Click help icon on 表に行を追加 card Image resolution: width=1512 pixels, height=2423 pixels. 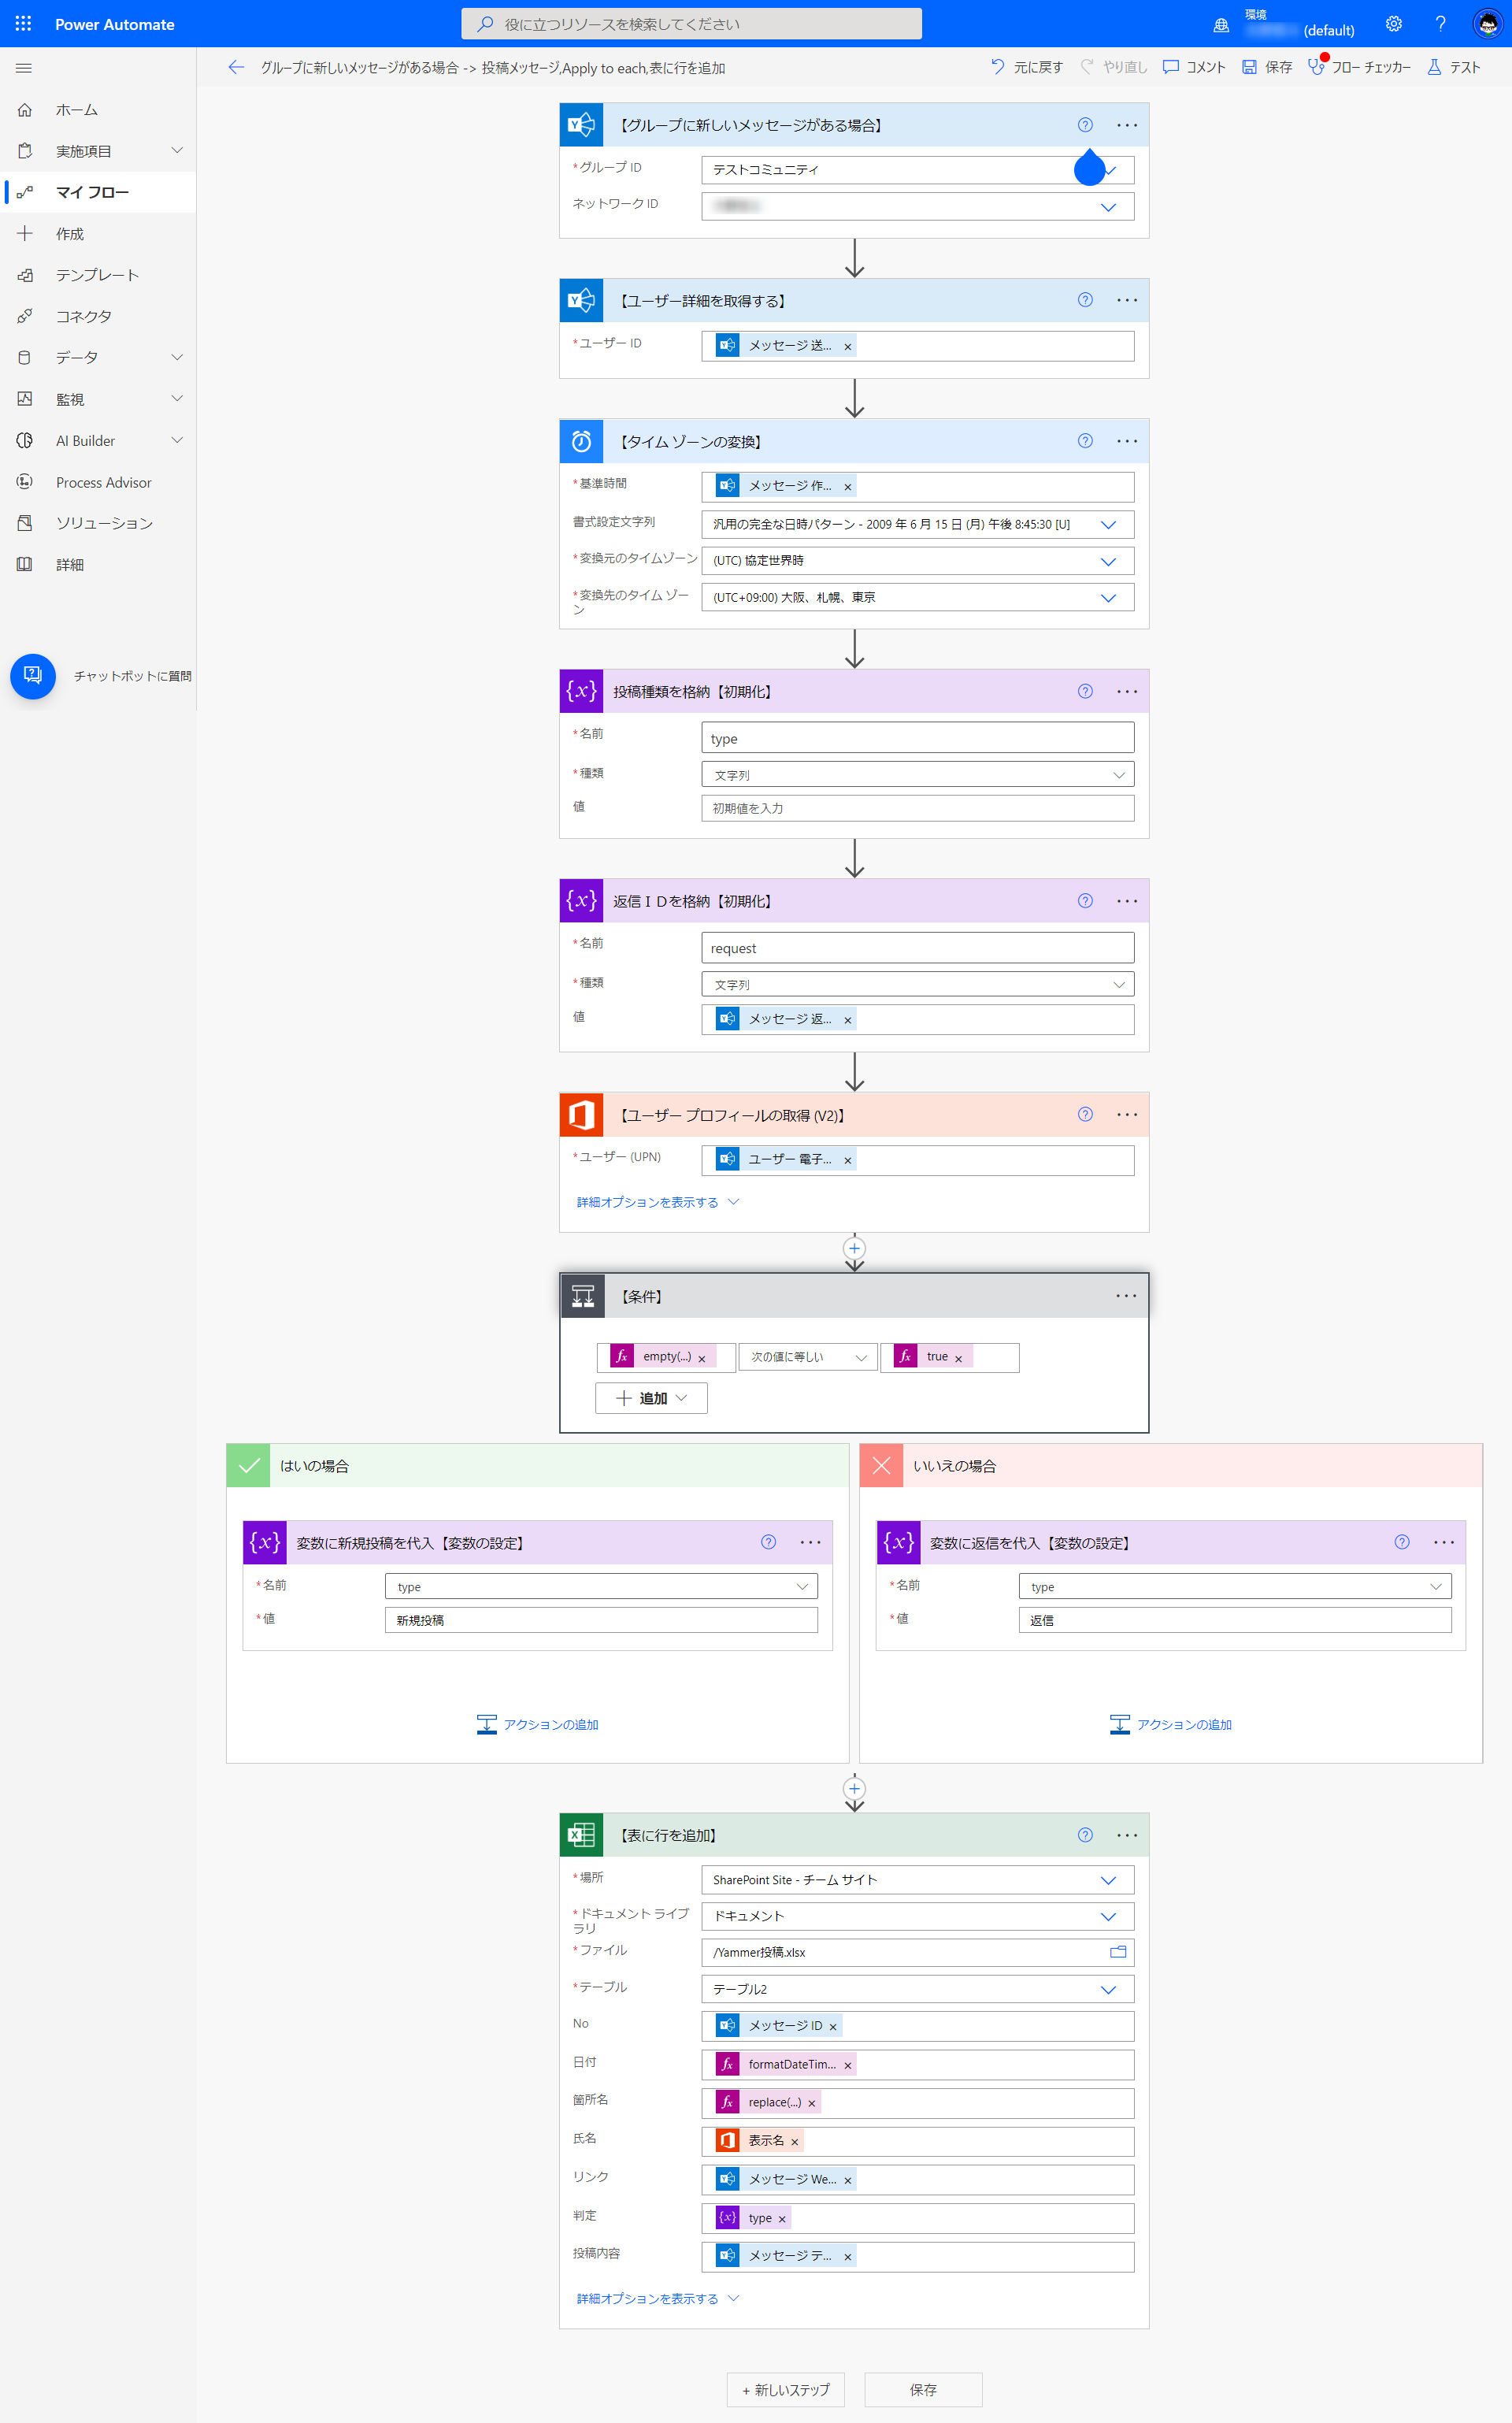[x=1085, y=1834]
